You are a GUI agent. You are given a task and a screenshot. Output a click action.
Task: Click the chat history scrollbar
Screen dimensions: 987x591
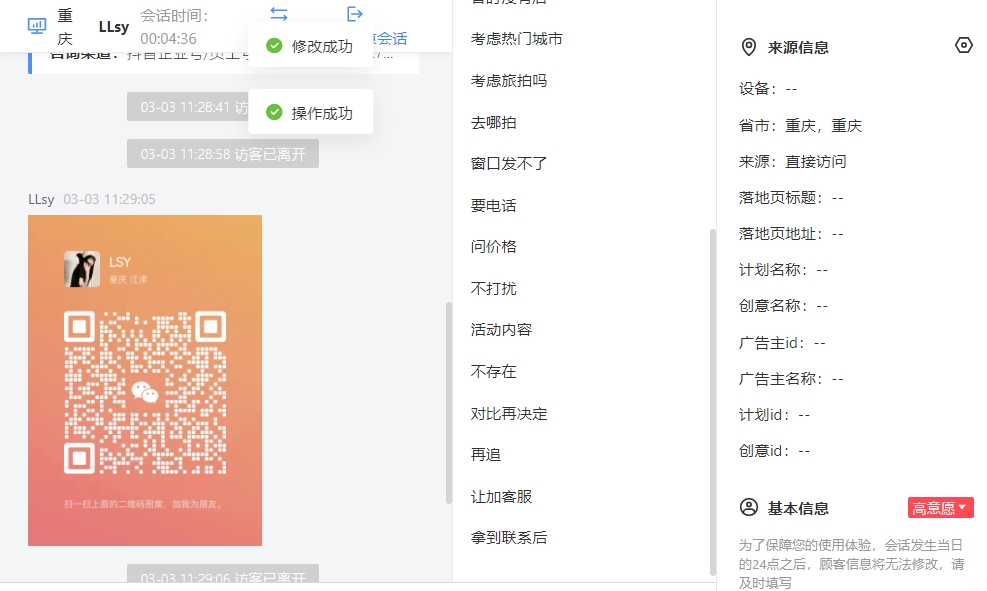point(449,403)
